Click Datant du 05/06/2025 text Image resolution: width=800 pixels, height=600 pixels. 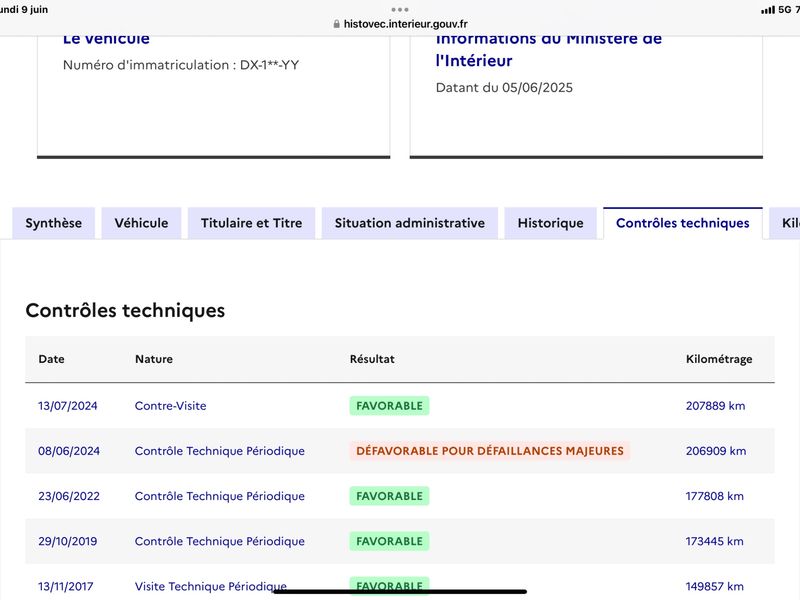pyautogui.click(x=504, y=87)
